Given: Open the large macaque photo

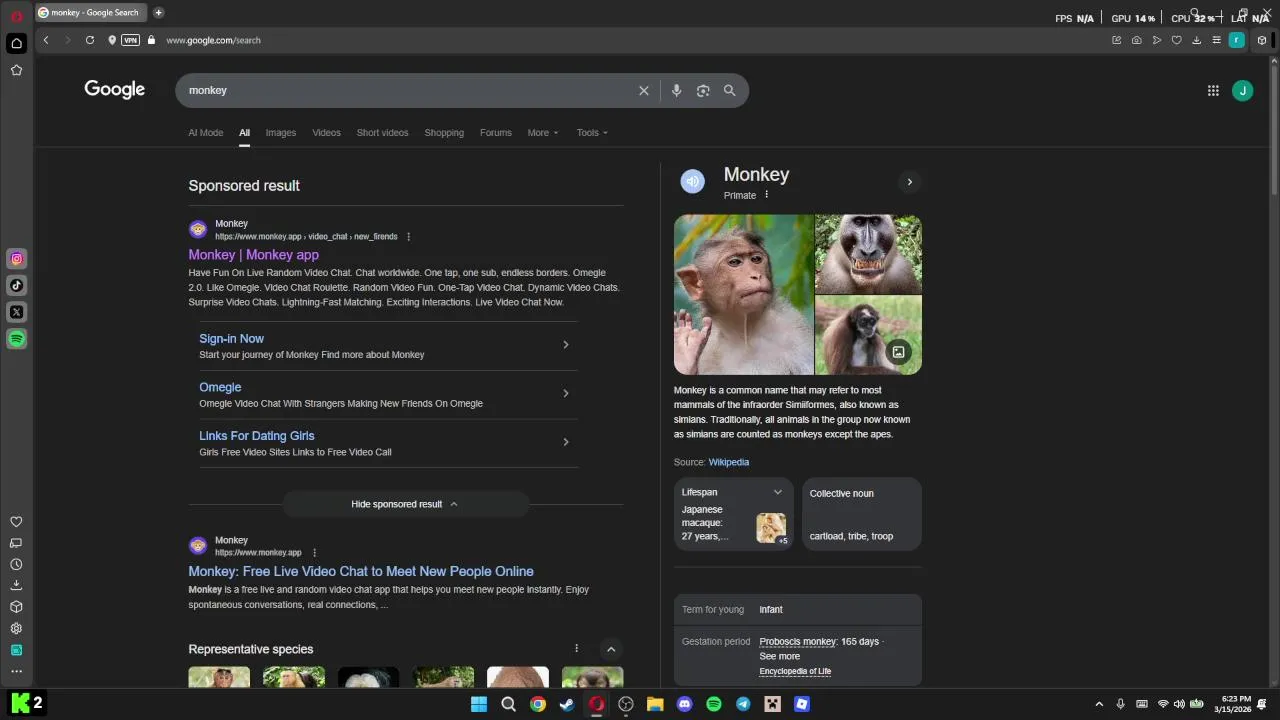Looking at the screenshot, I should pos(744,295).
